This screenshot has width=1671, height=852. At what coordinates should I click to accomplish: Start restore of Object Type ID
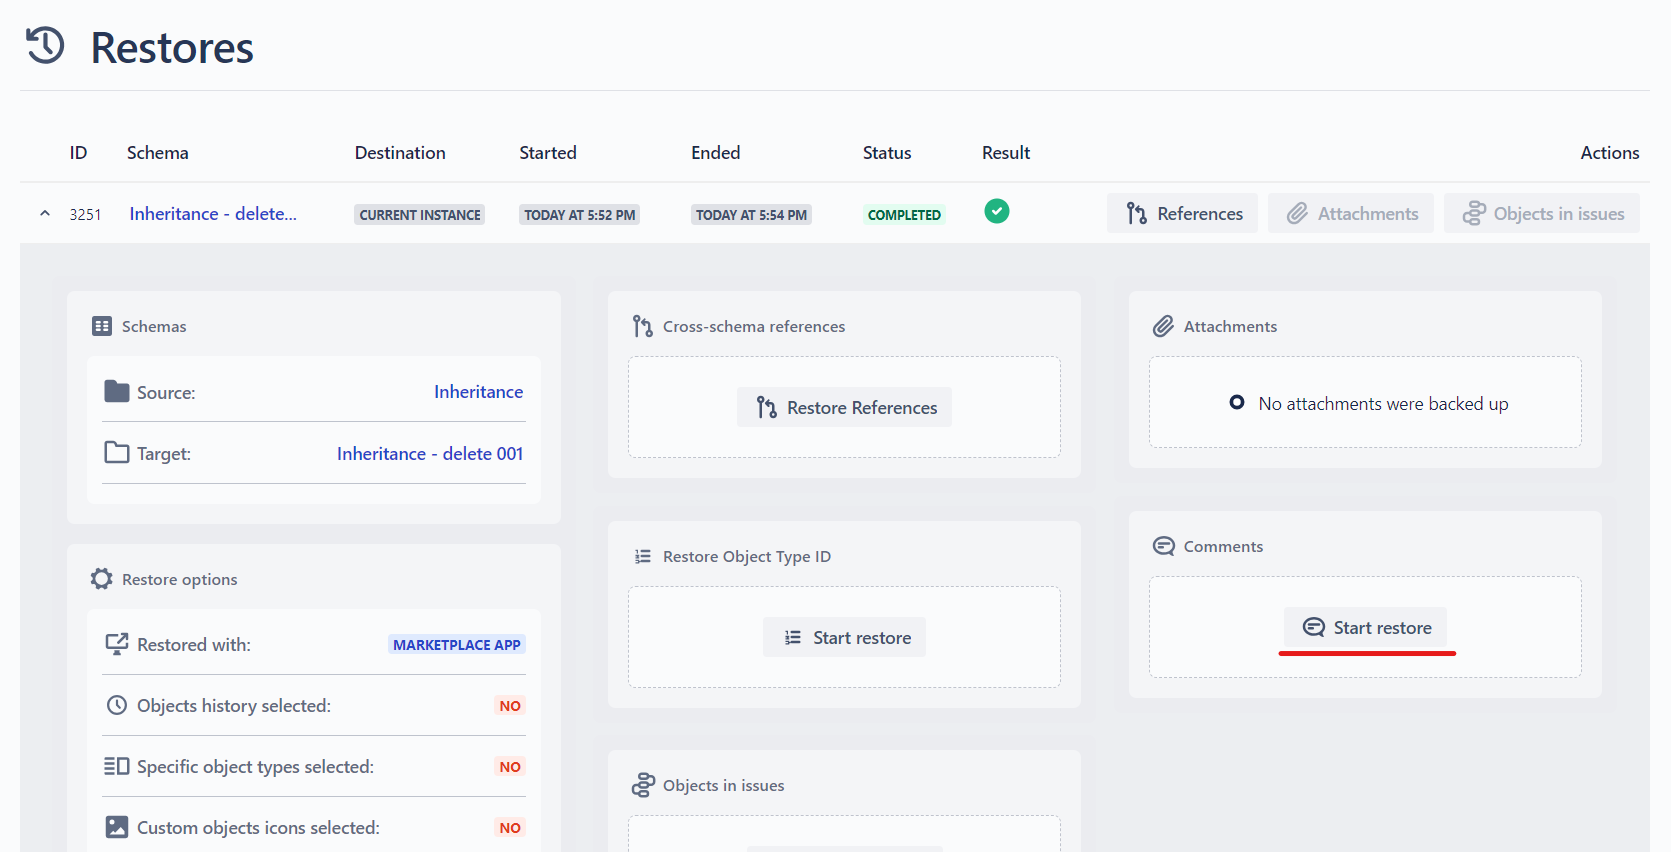845,637
